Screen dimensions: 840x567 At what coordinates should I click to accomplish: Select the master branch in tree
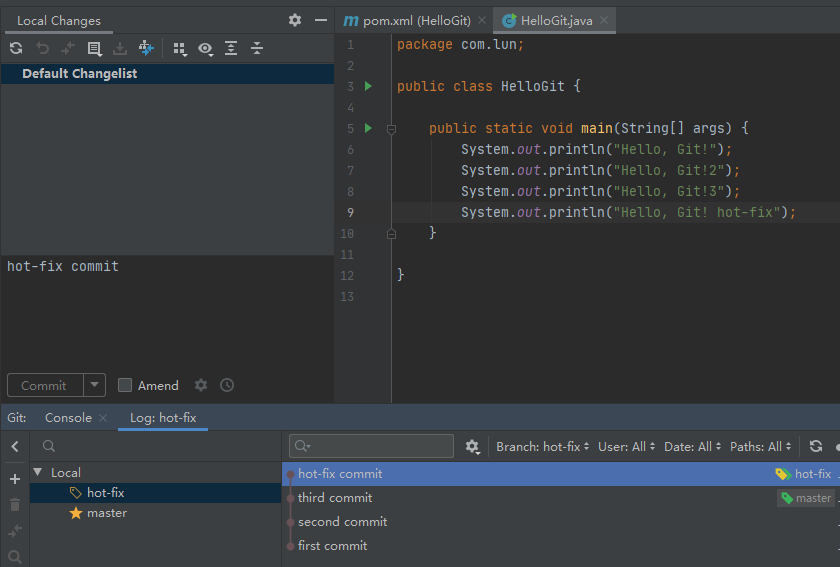(155, 513)
